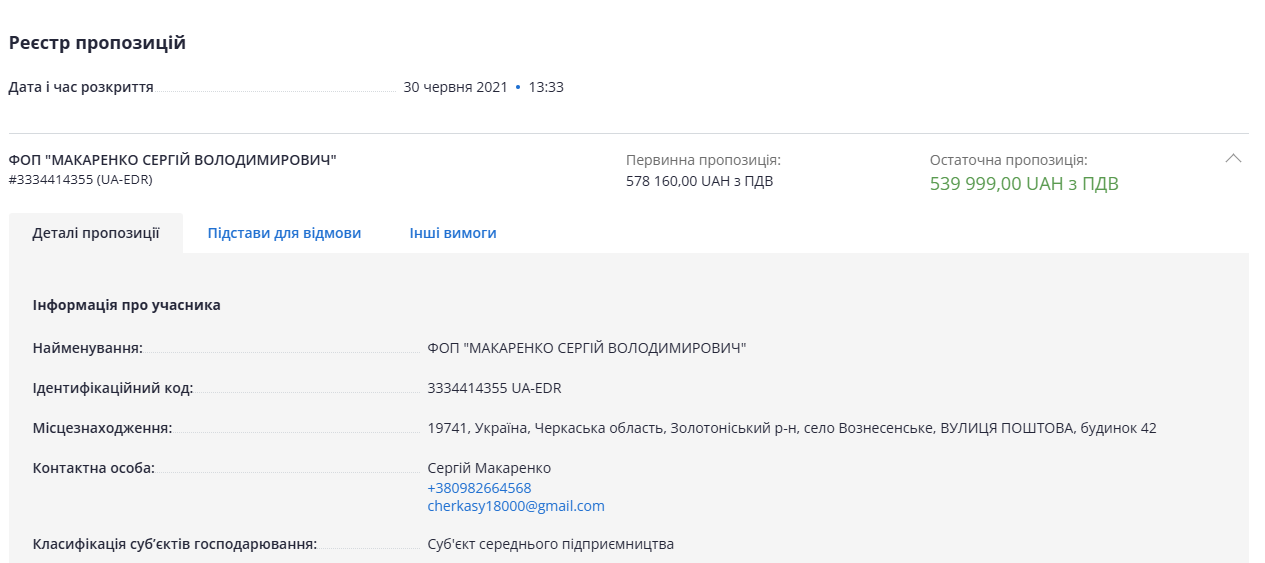
Task: Click contact person name Сергій Макаренко
Action: point(489,468)
